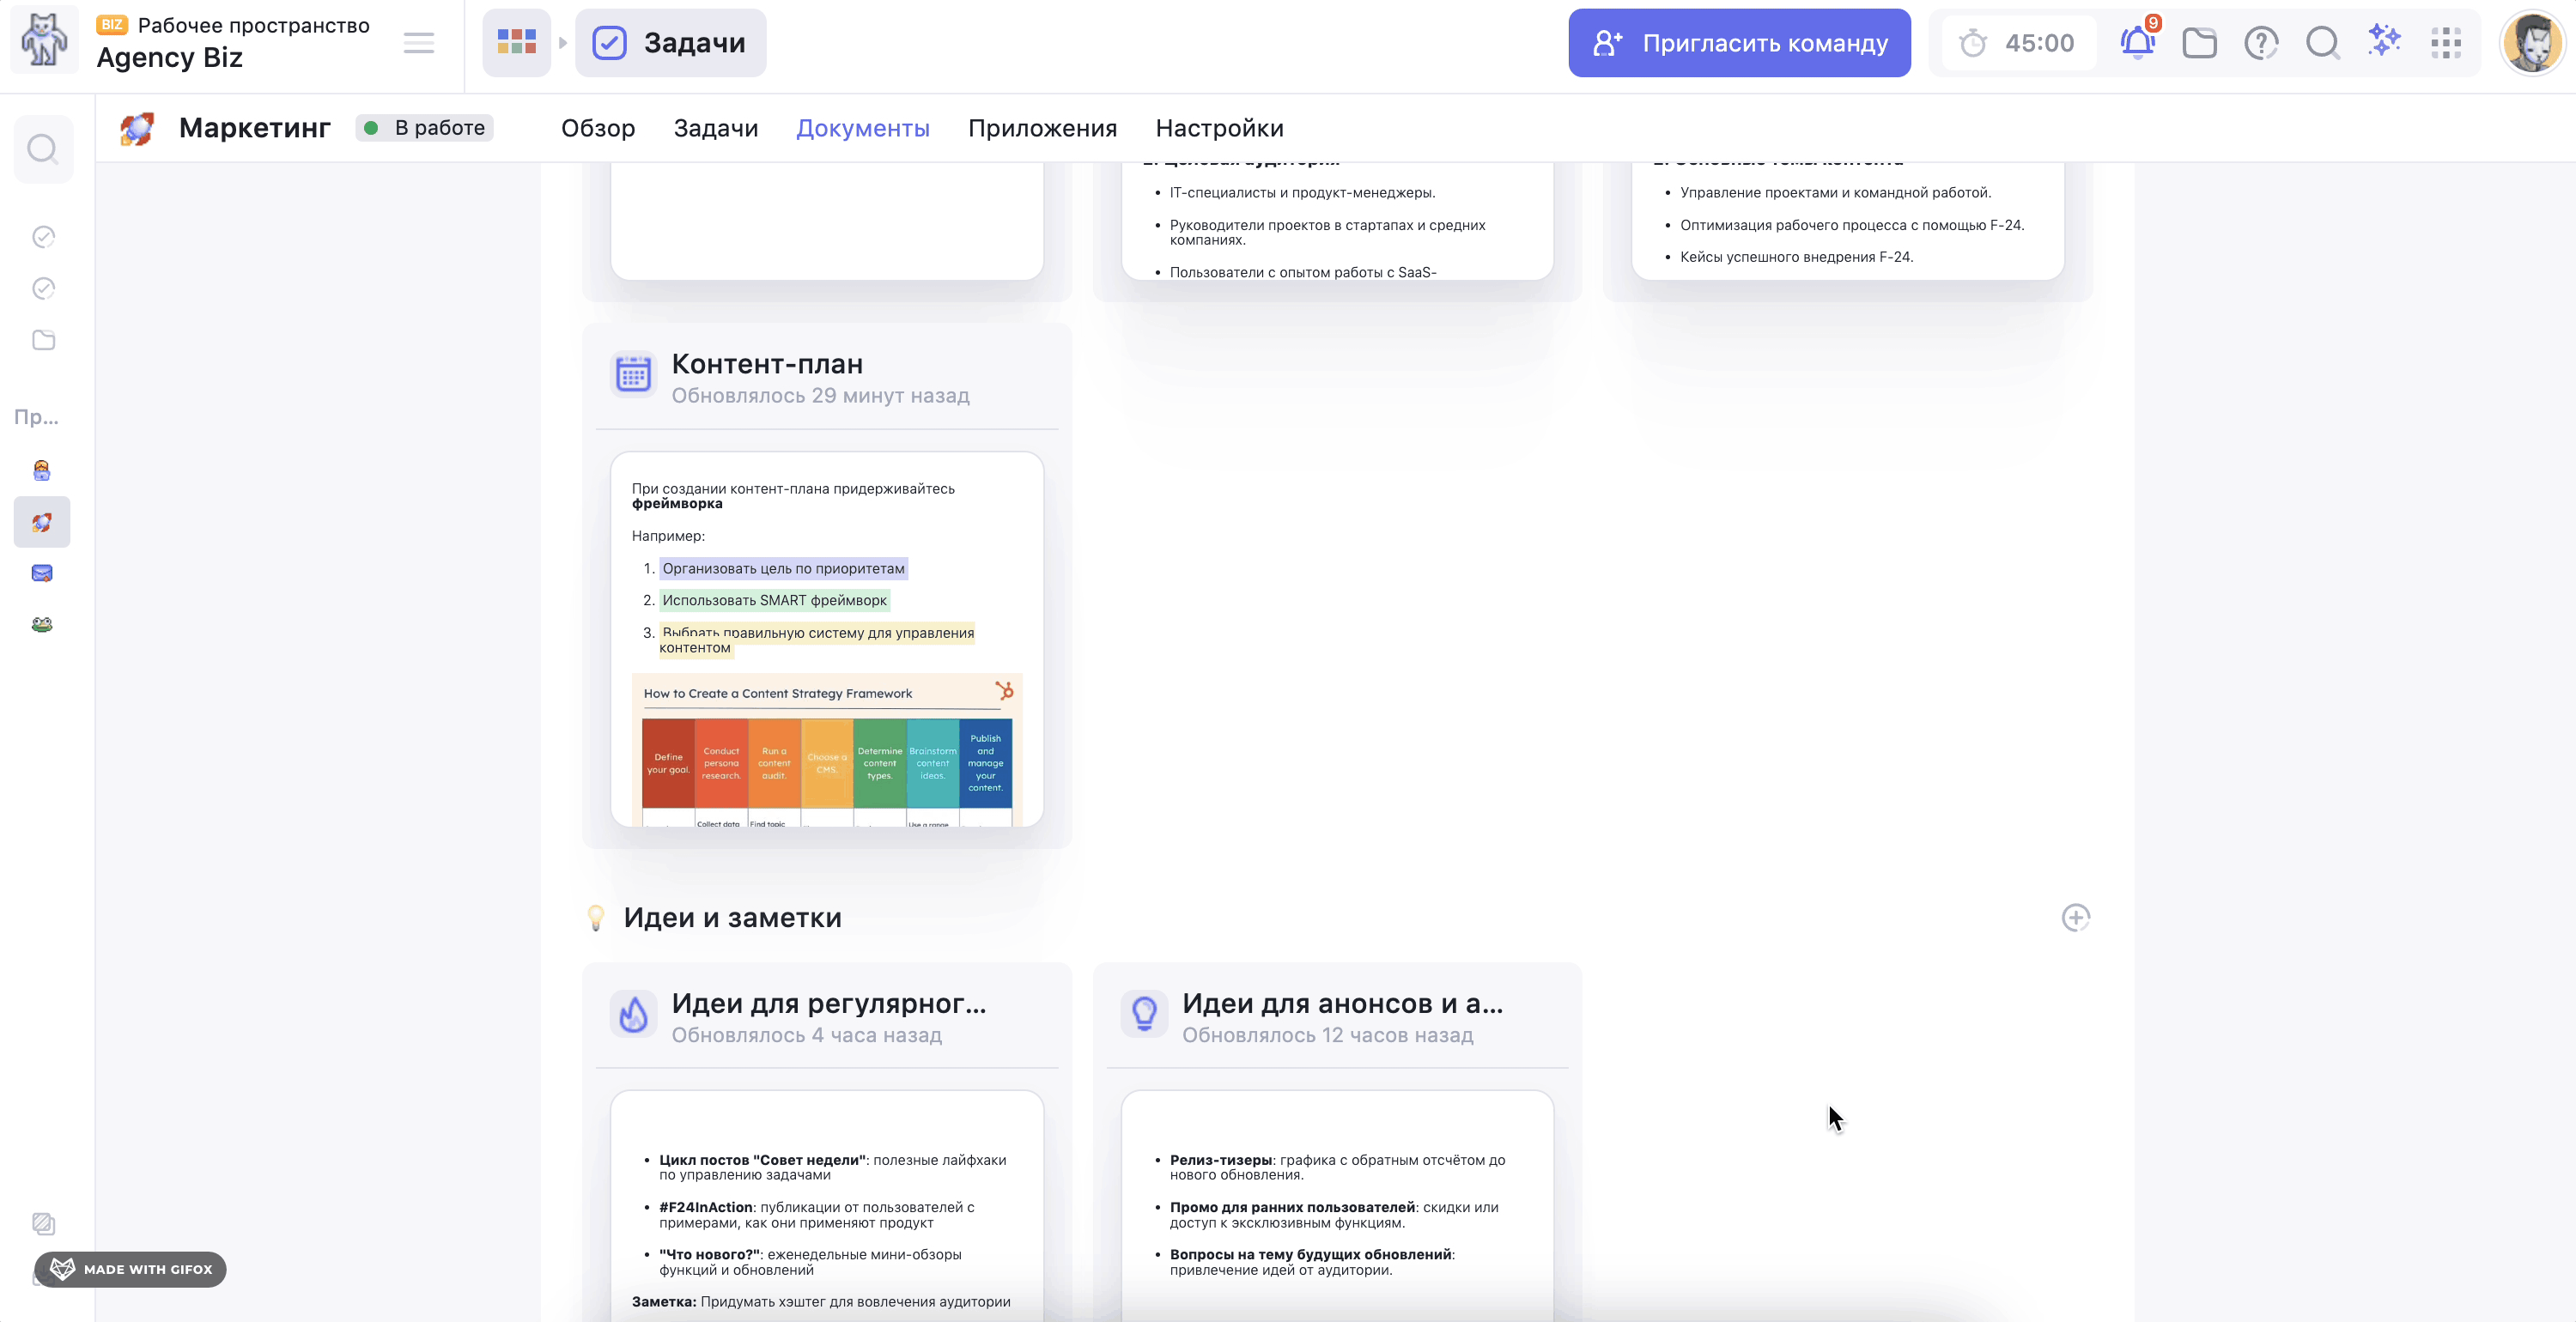Switch to the Приложения tab
The width and height of the screenshot is (2576, 1322).
[1042, 128]
